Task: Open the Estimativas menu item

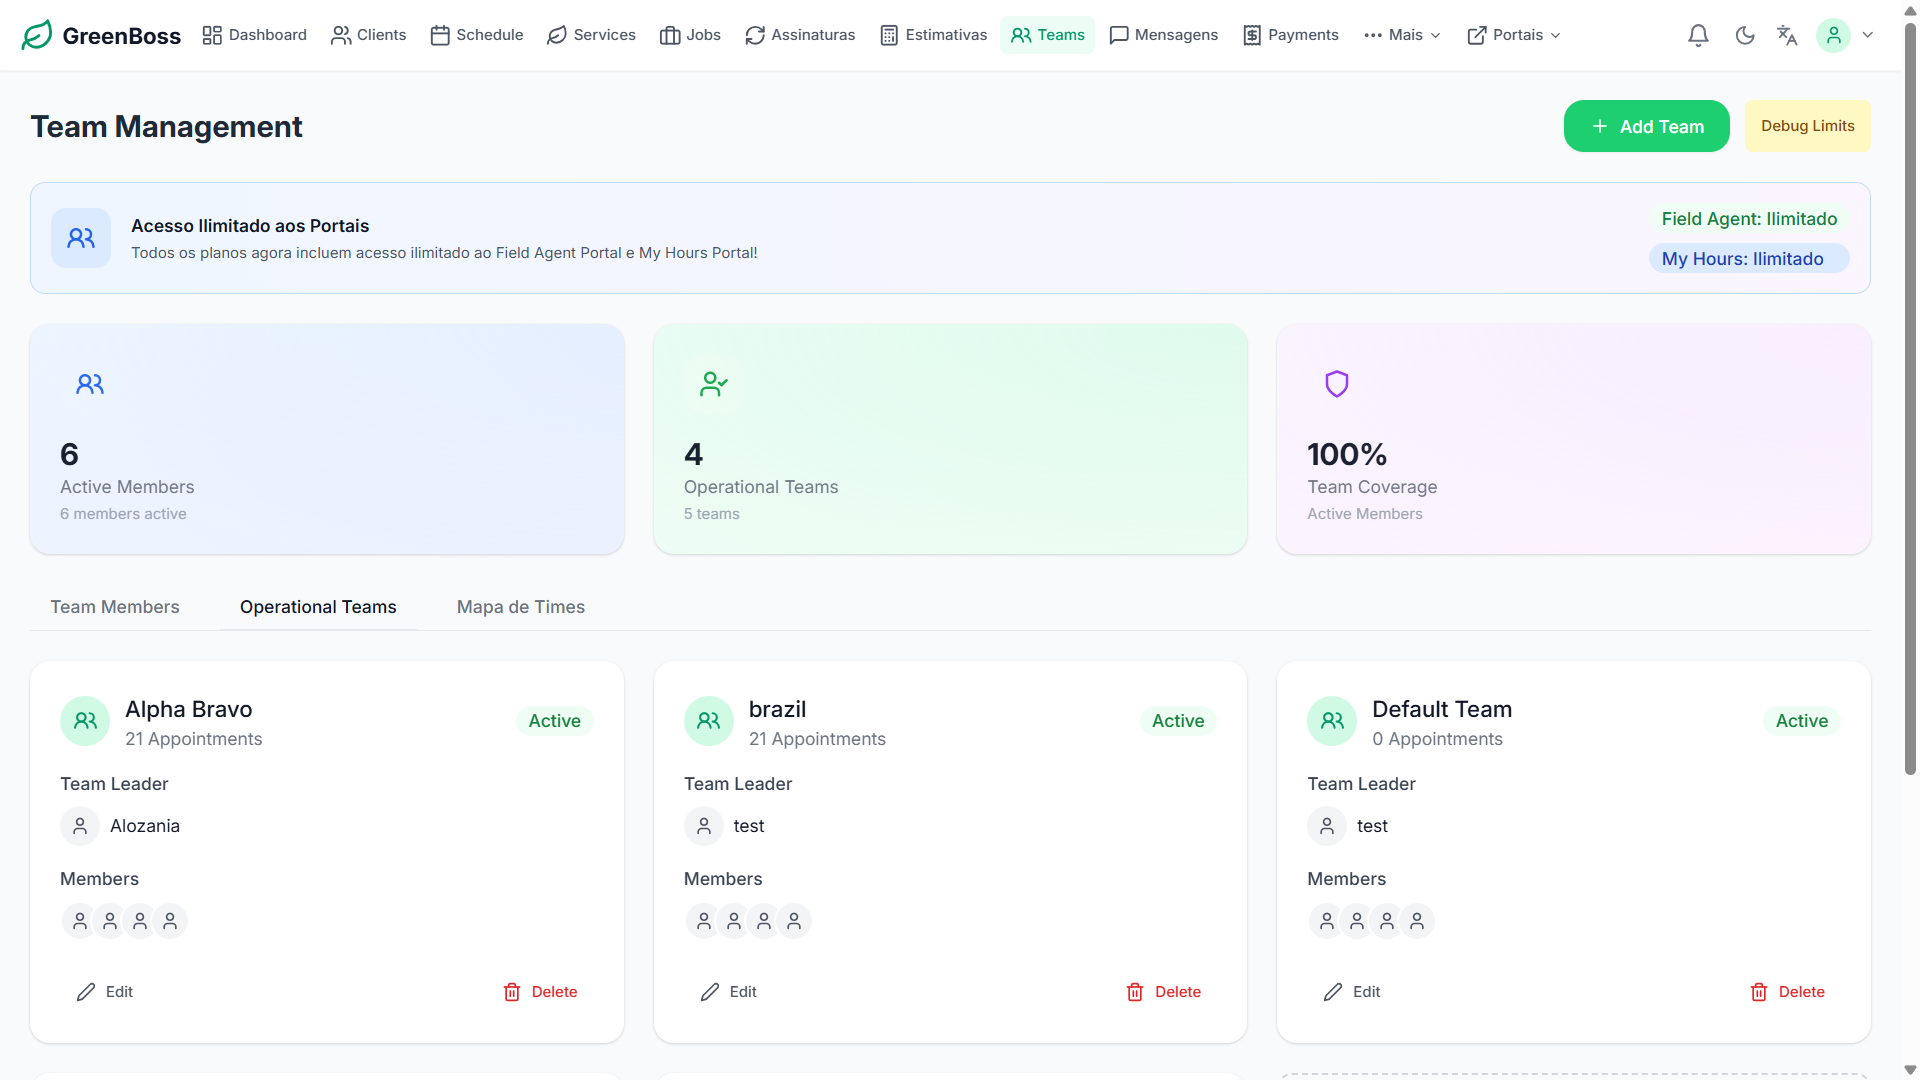Action: coord(933,35)
